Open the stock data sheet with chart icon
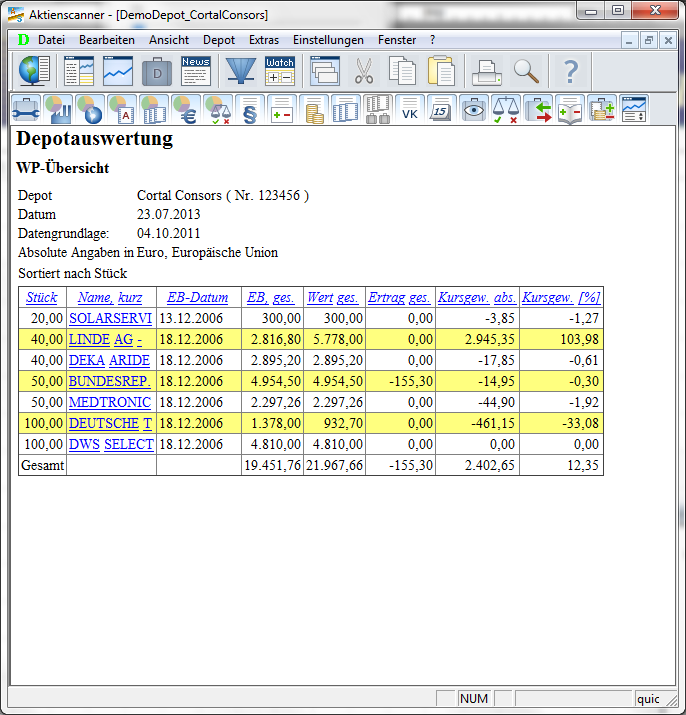Image resolution: width=686 pixels, height=715 pixels. click(79, 71)
